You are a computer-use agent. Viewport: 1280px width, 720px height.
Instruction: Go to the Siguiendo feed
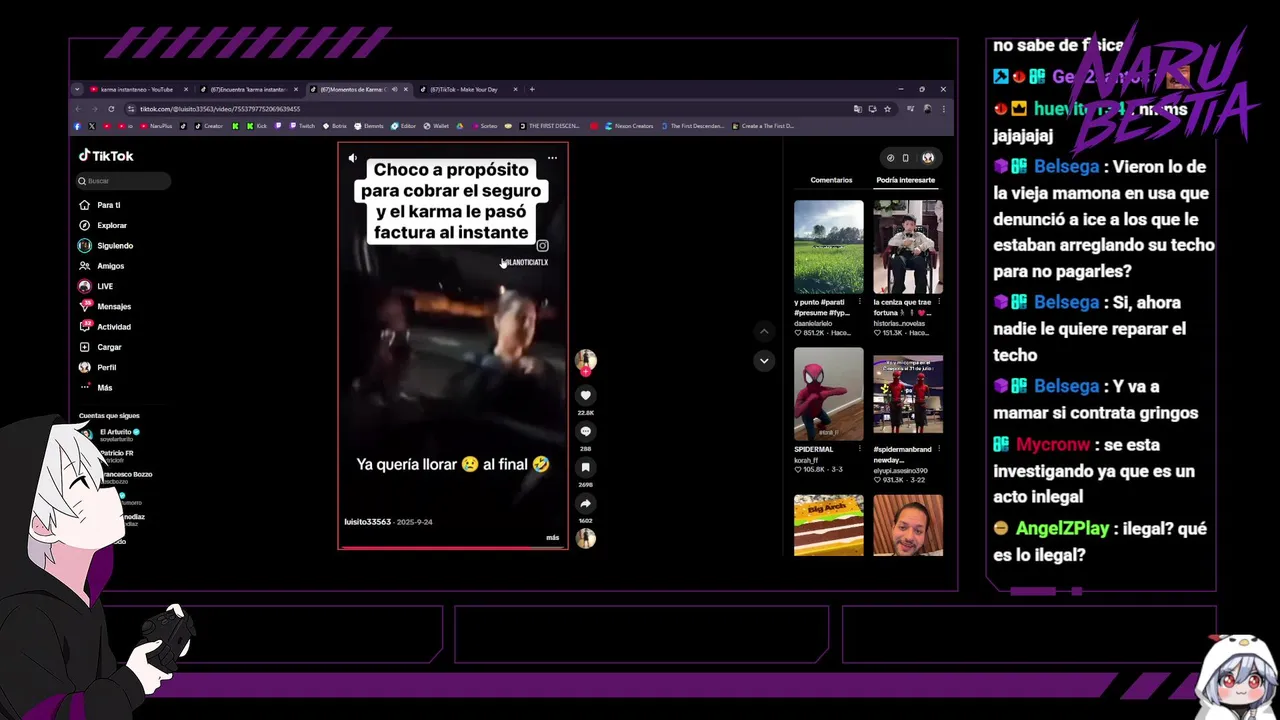(106, 245)
